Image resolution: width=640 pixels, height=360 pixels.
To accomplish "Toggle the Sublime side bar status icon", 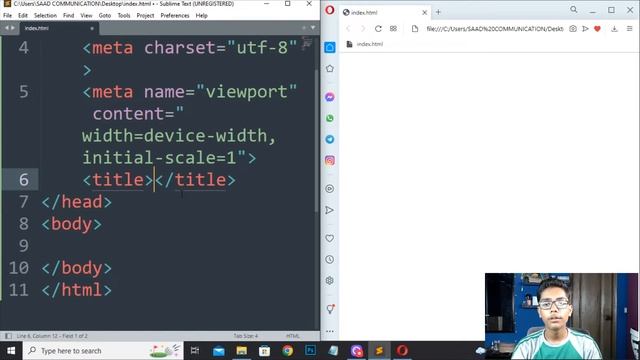I will click(x=8, y=336).
